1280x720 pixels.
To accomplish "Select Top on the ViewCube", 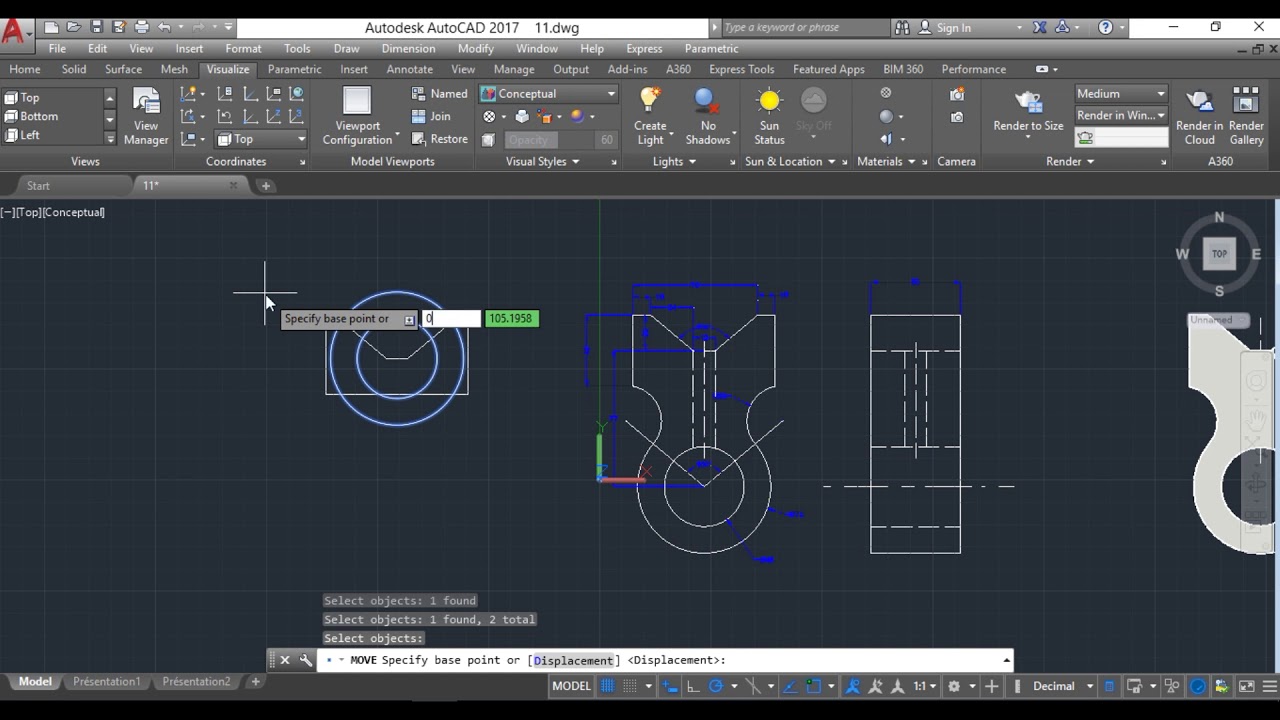I will point(1219,254).
